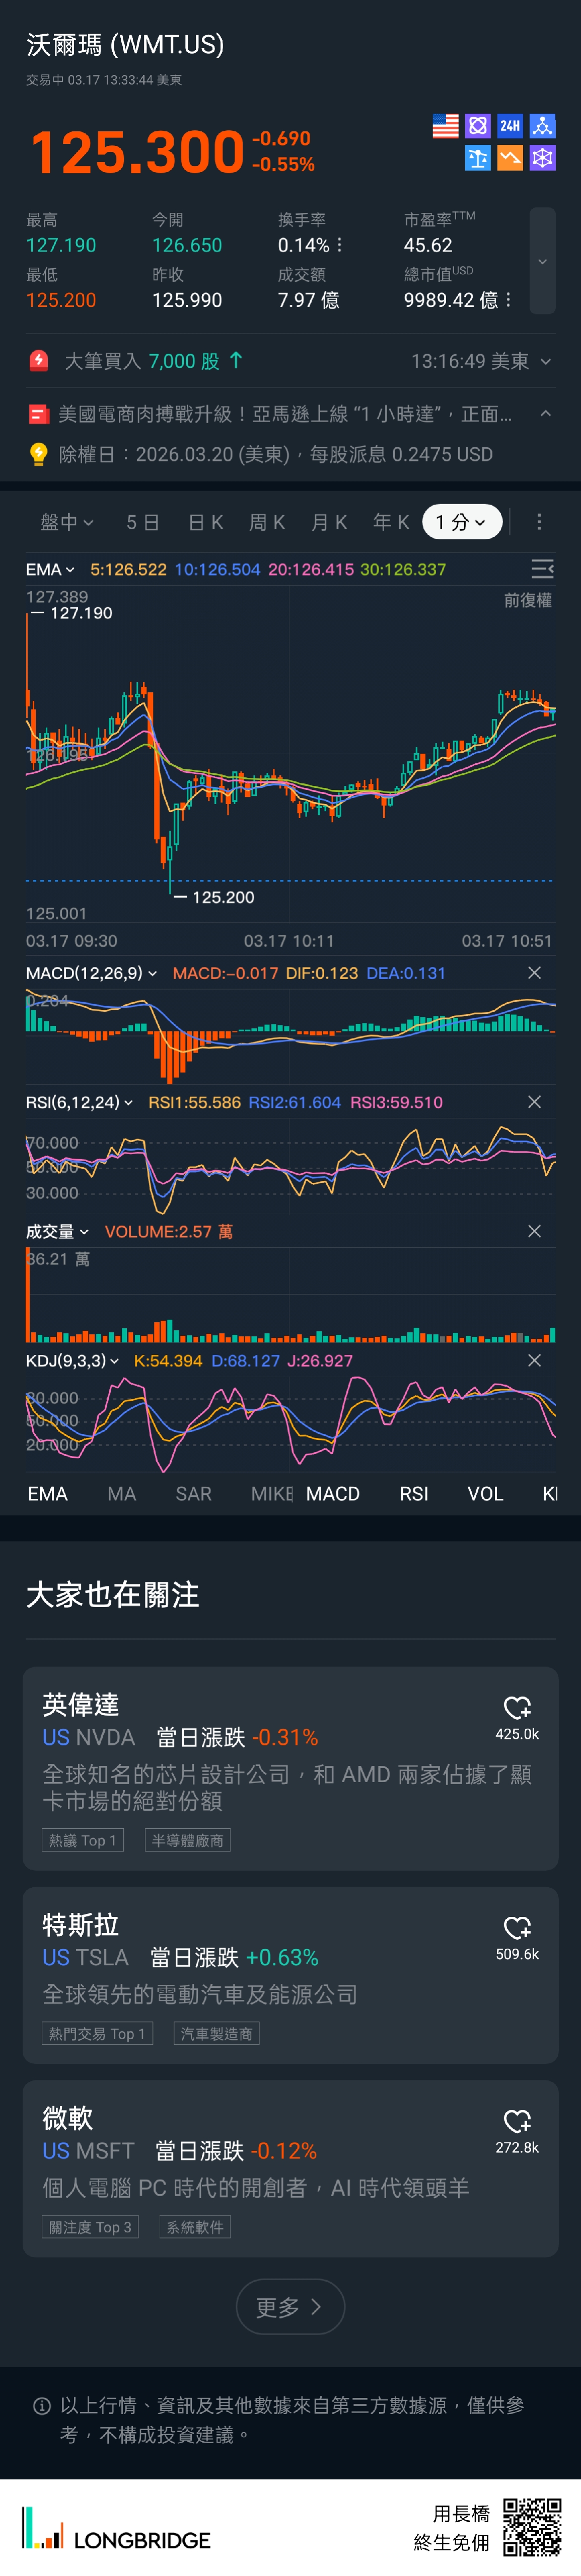Toggle the MACD indicator at bottom bar
This screenshot has height=2576, width=581.
tap(332, 1493)
